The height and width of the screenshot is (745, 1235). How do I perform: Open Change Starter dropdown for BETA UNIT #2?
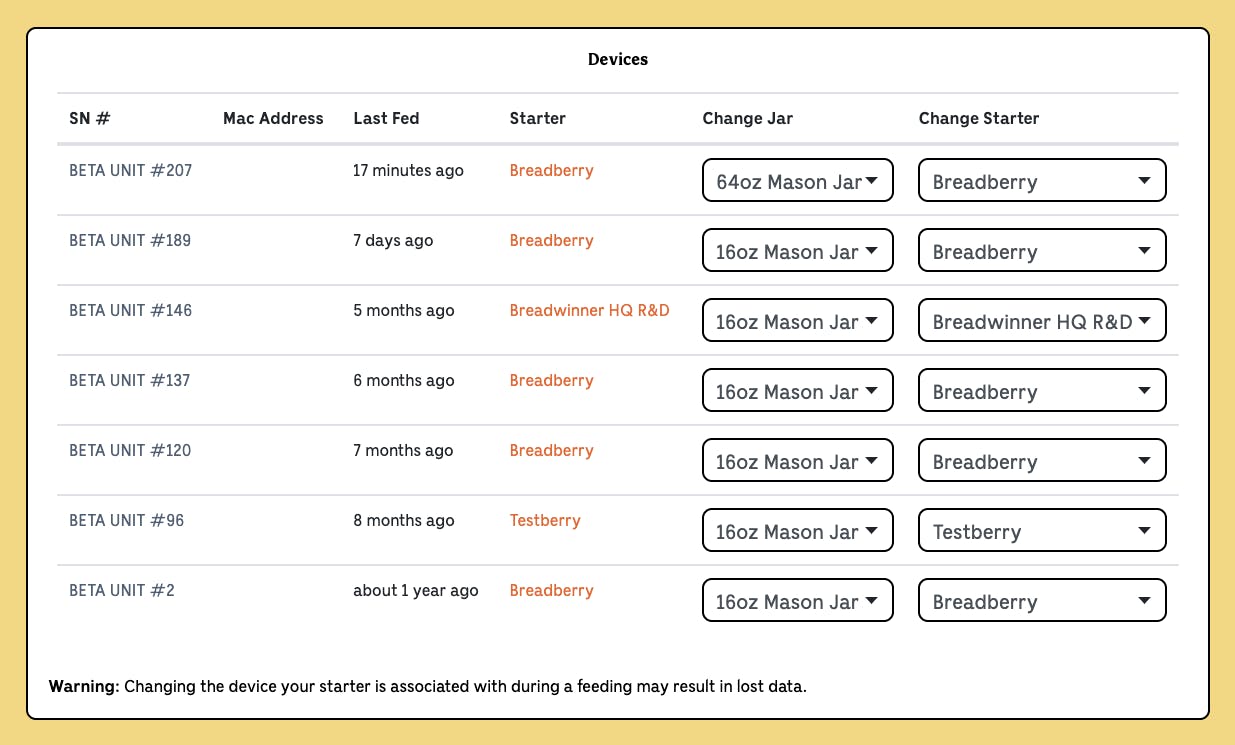pos(1042,601)
